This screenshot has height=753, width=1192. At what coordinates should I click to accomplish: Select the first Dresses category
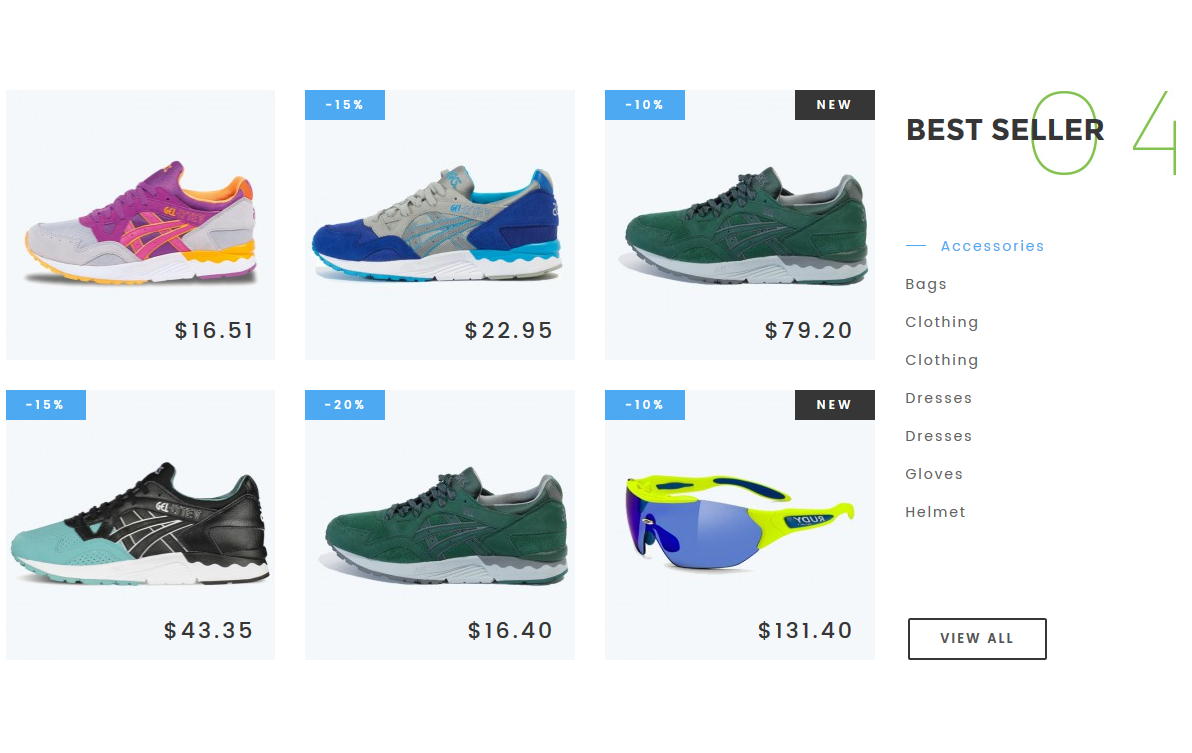(x=938, y=398)
